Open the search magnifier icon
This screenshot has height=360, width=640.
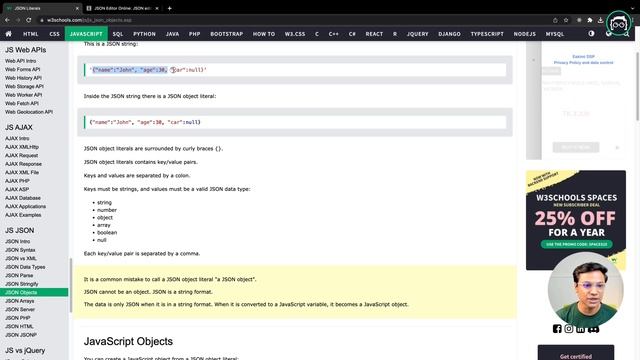[627, 34]
